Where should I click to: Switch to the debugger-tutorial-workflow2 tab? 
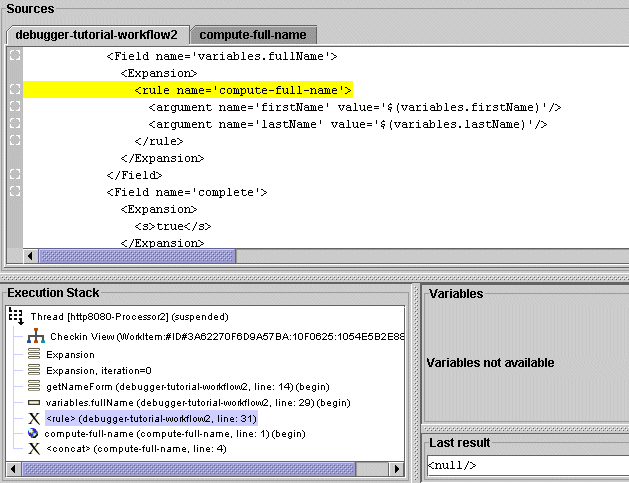tap(96, 35)
